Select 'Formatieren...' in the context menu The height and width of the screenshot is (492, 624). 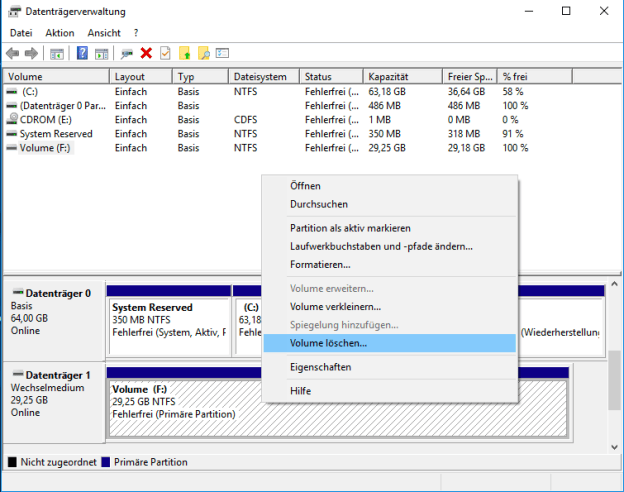tap(320, 265)
